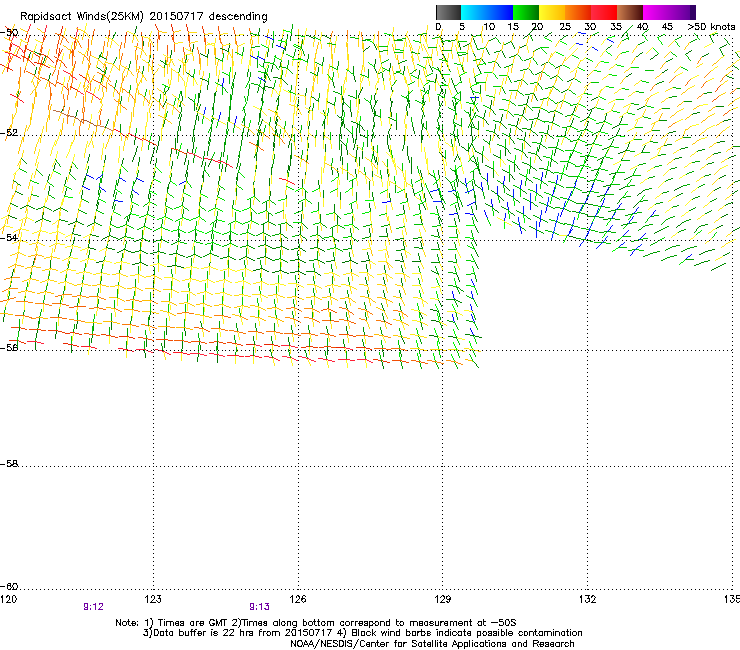The height and width of the screenshot is (650, 740).
Task: Click the brown 35-40 knots color swatch
Action: (630, 12)
